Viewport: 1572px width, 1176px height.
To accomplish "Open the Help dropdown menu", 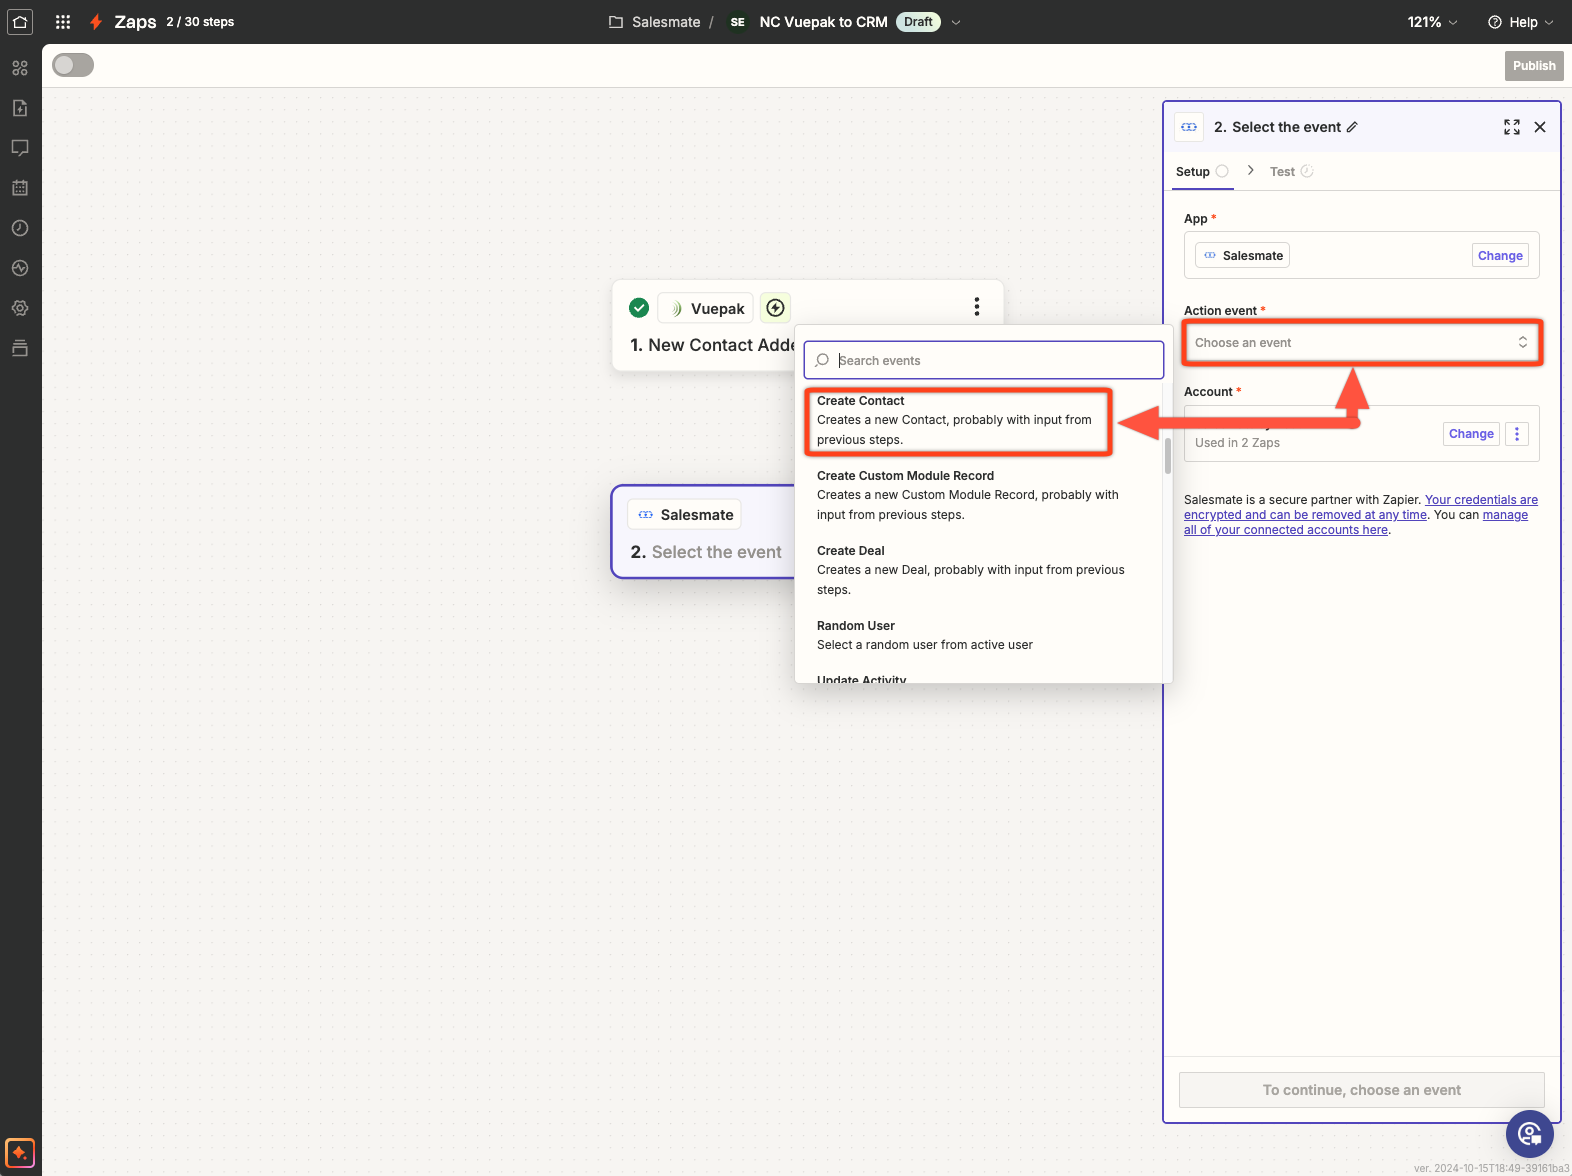I will coord(1521,22).
